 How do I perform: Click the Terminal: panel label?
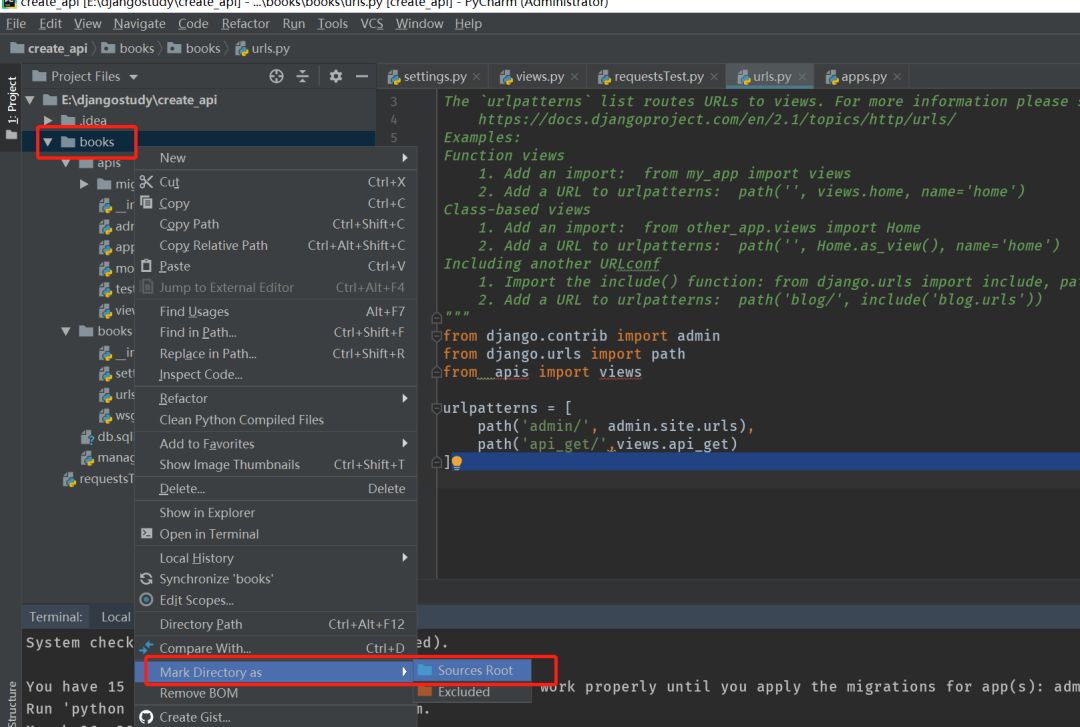pos(56,617)
